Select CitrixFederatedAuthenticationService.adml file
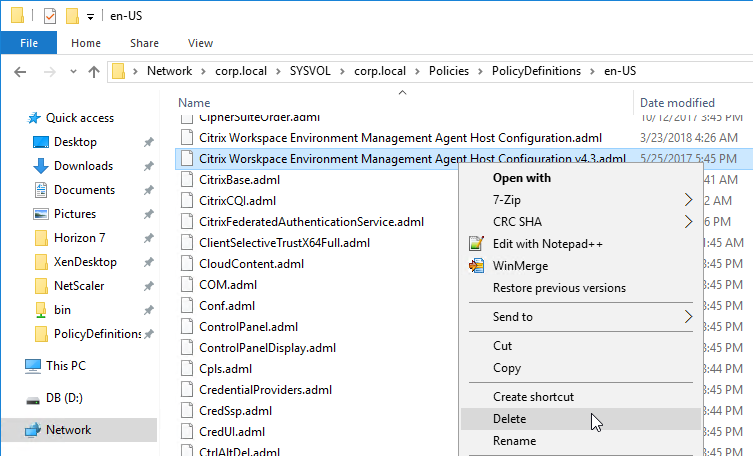753x456 pixels. (312, 222)
